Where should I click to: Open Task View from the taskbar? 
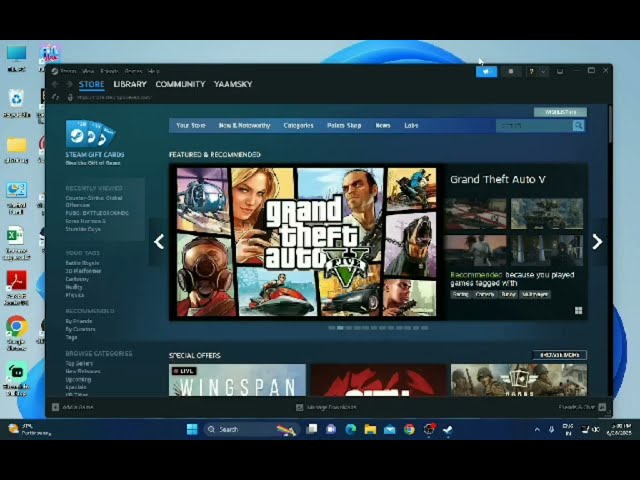coord(312,429)
